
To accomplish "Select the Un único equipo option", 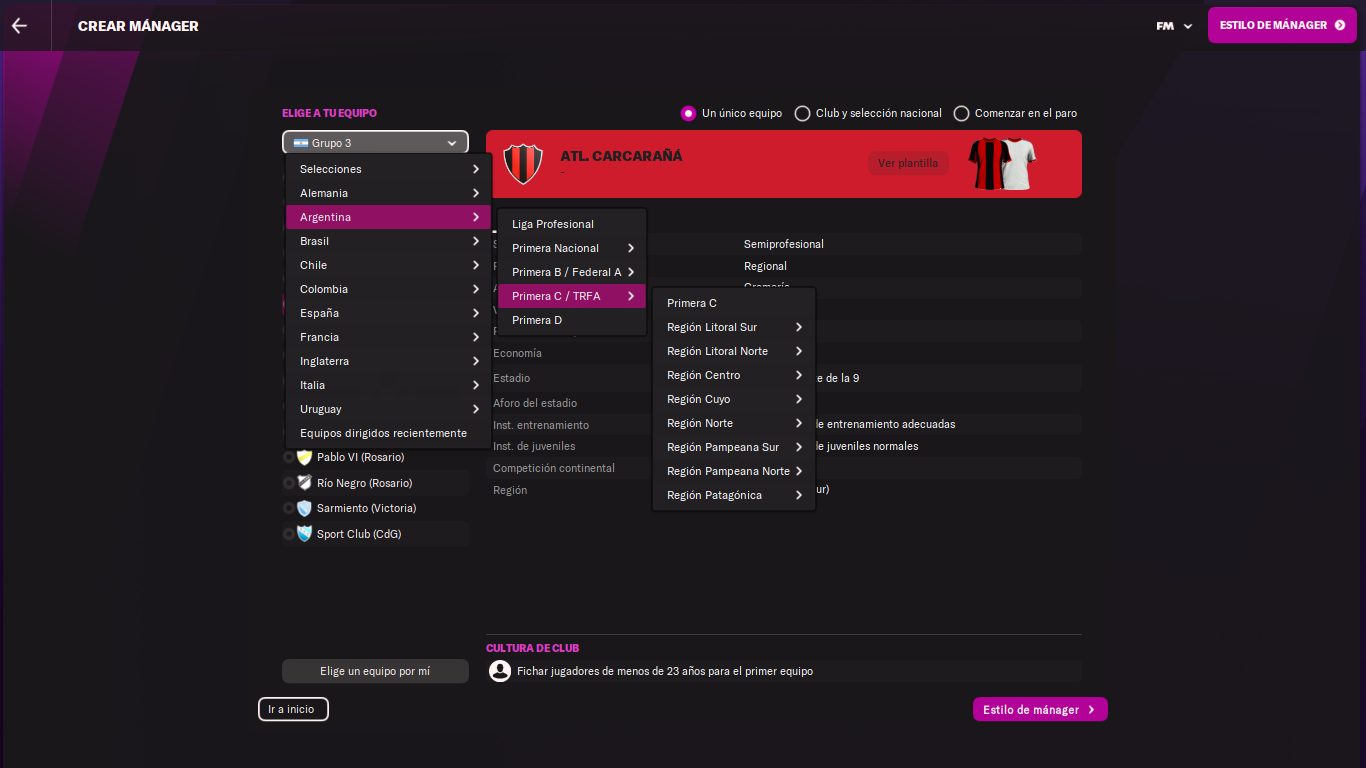I will coord(688,113).
